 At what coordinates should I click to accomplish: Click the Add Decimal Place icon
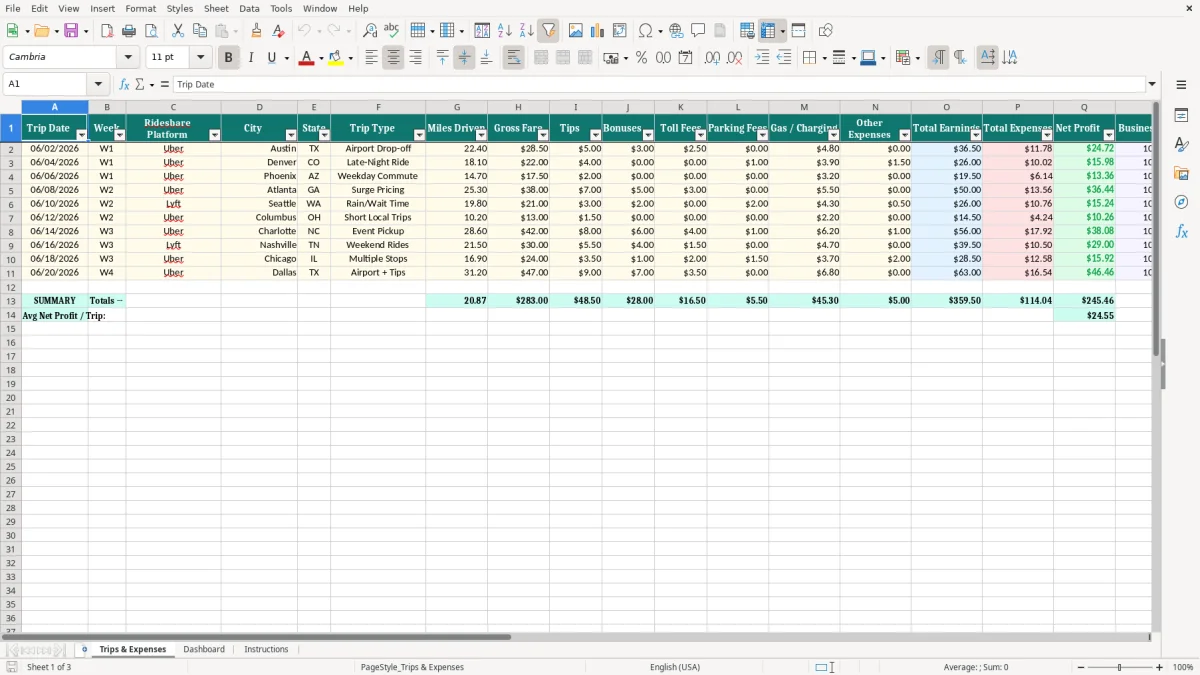tap(712, 58)
